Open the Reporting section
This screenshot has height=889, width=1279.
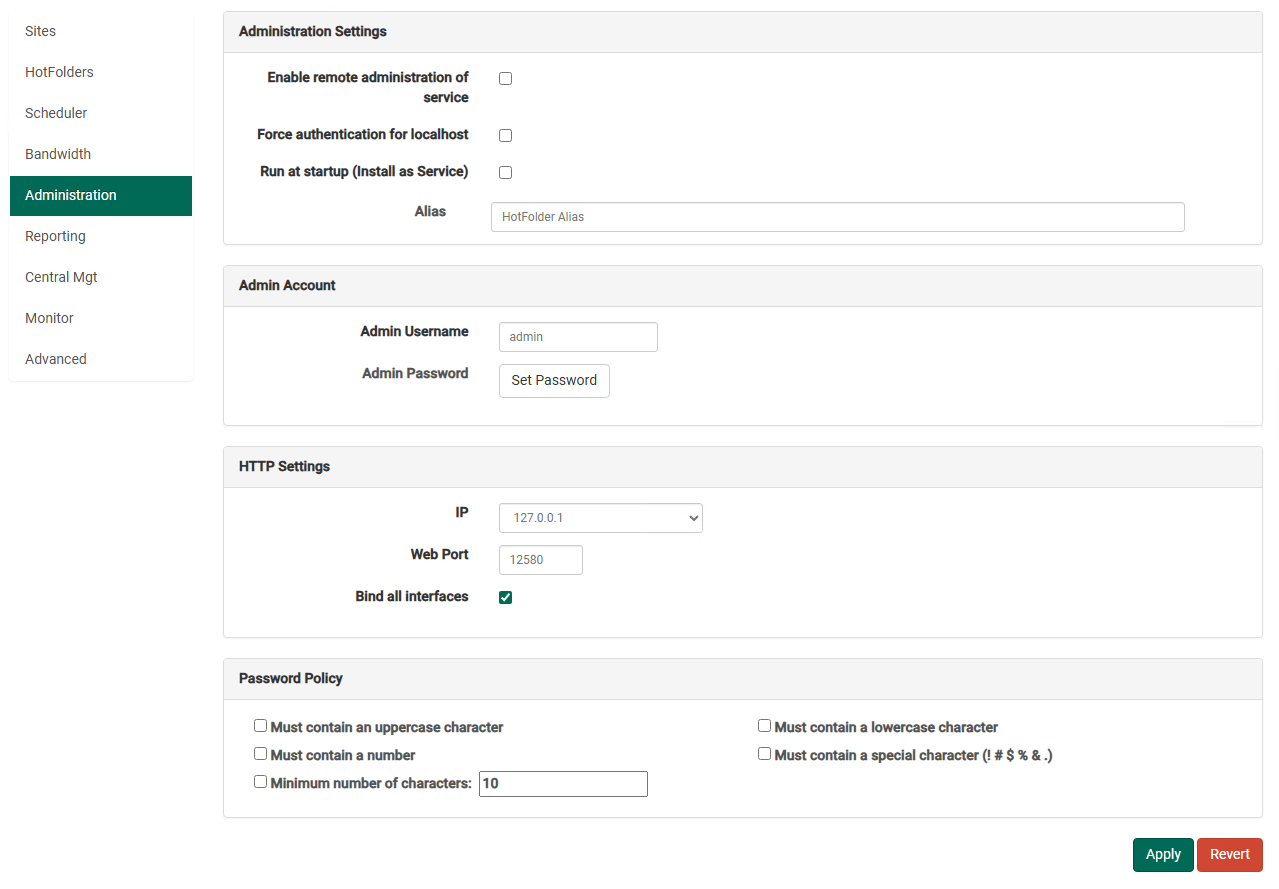click(101, 236)
